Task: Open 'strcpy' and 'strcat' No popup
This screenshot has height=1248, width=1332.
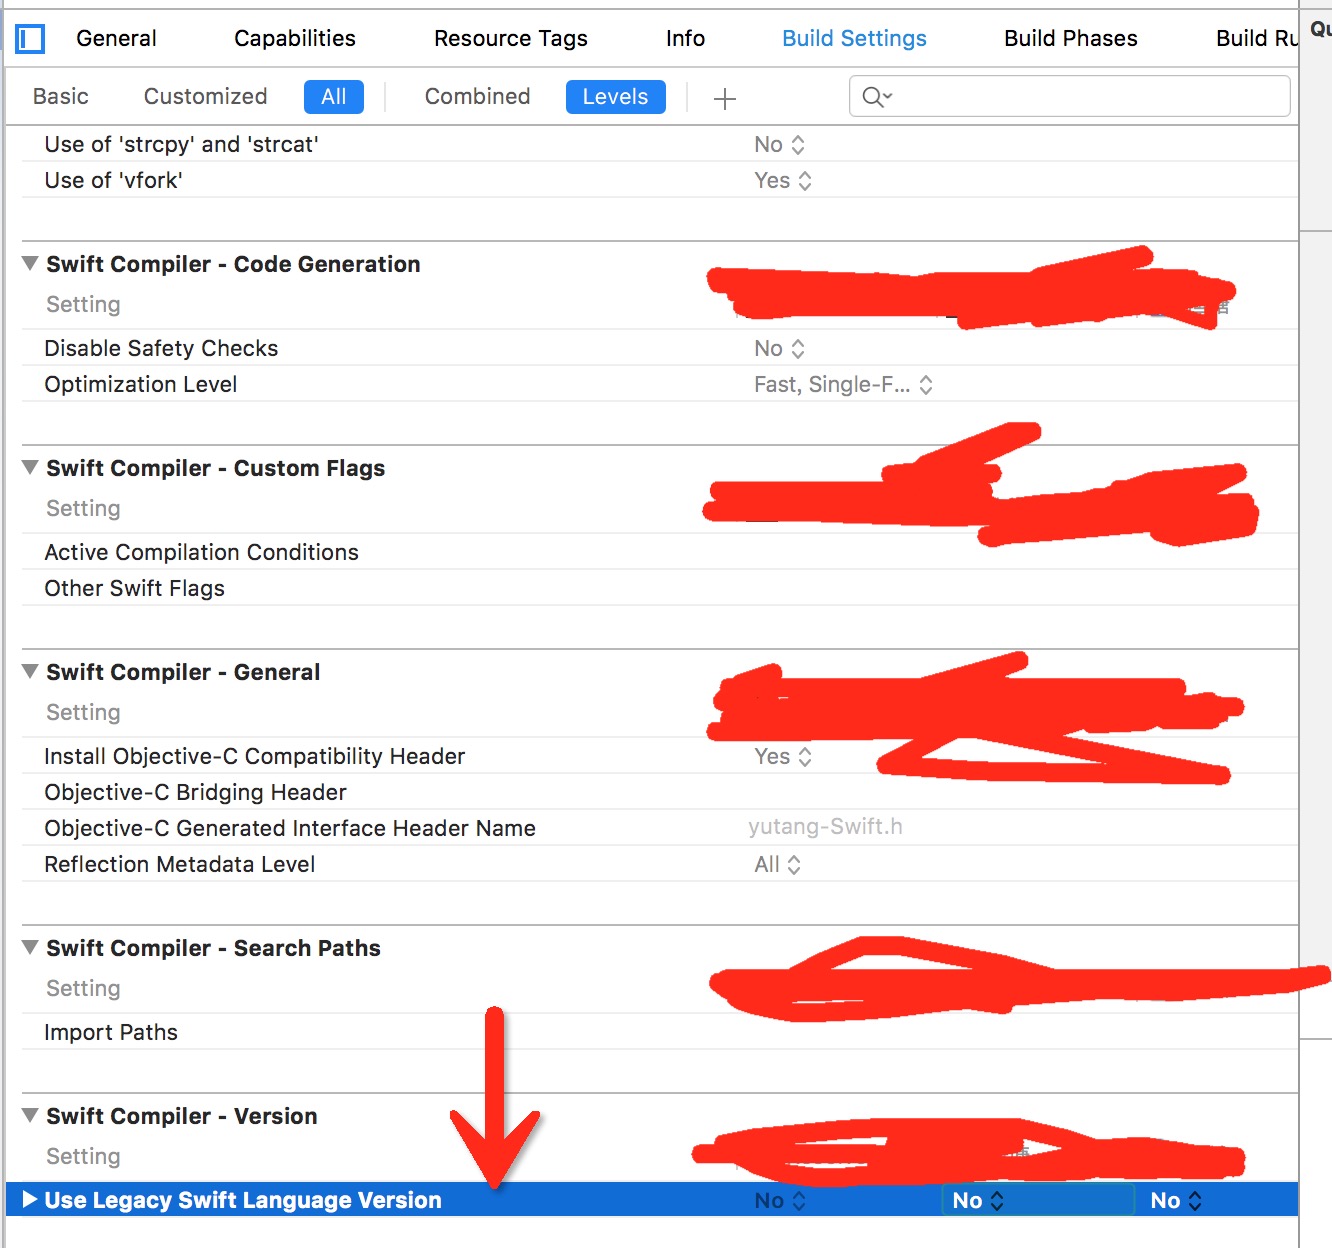Action: coord(779,144)
